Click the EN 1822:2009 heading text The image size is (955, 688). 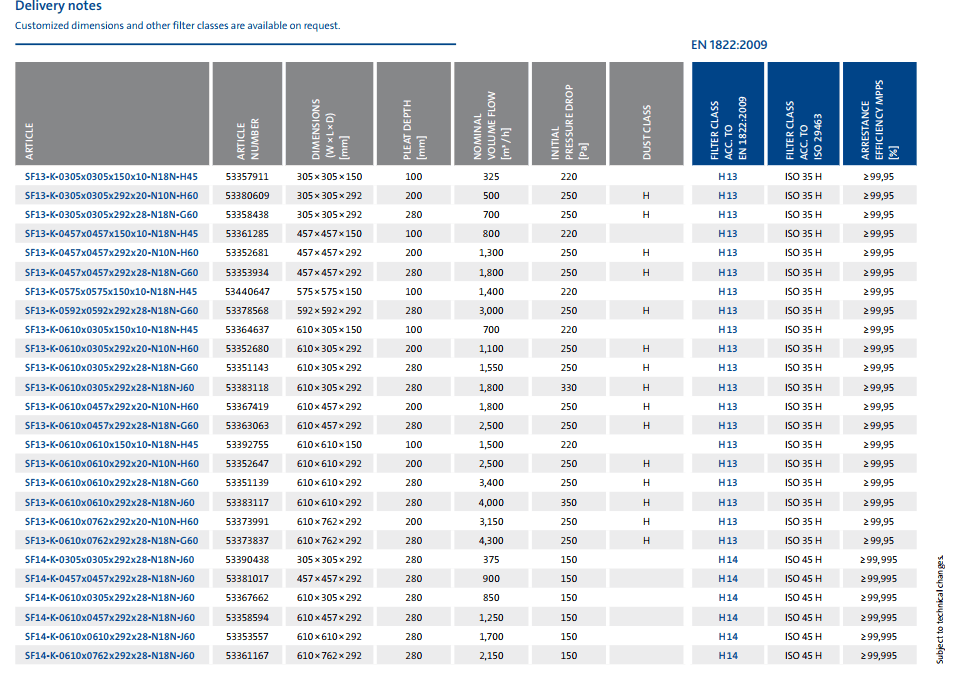pos(729,45)
